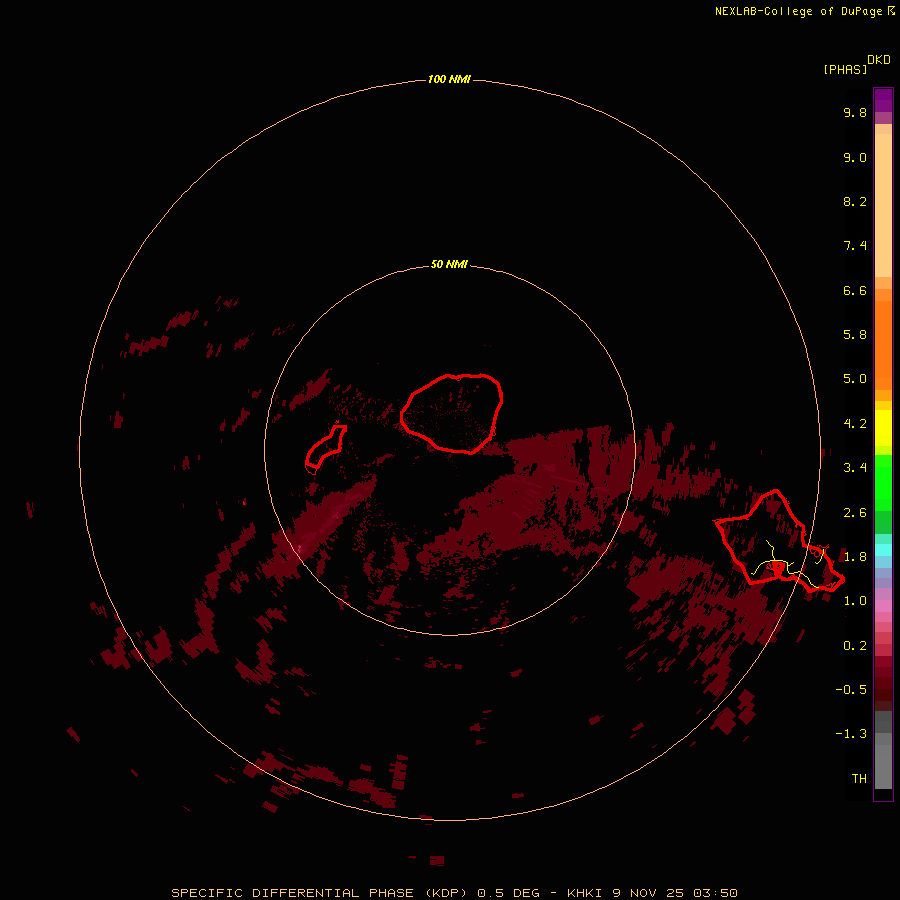Click the yellow band of the color bar
The width and height of the screenshot is (900, 900).
(x=883, y=428)
